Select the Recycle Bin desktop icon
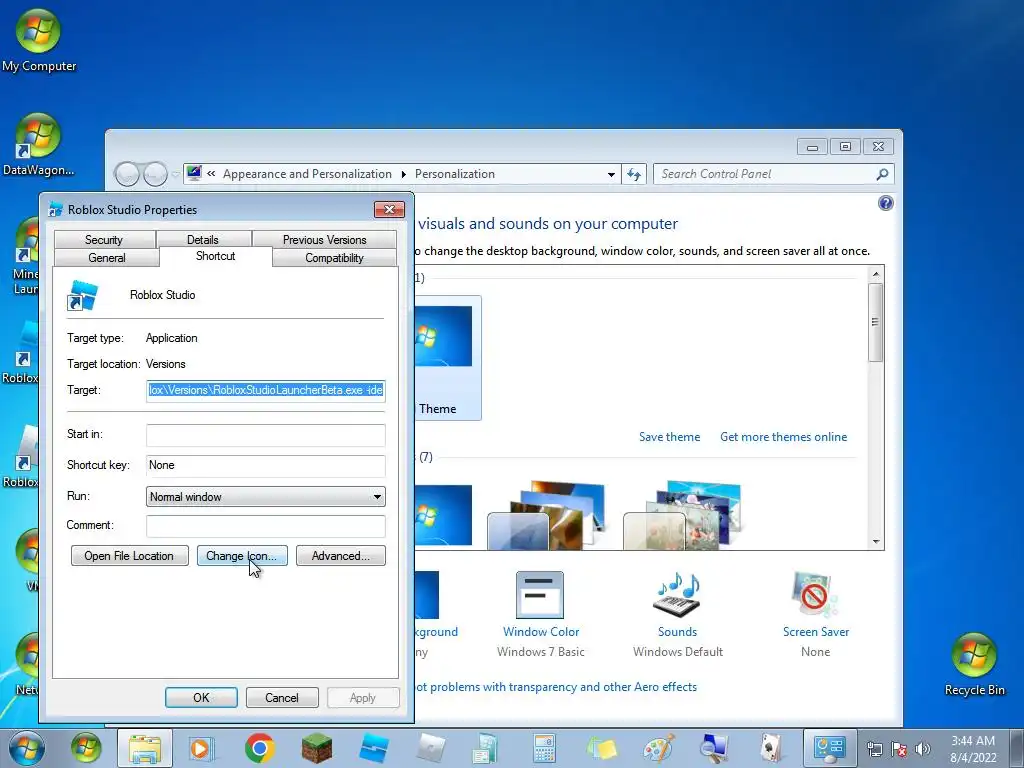Screen dimensions: 1024x768 (x=974, y=665)
